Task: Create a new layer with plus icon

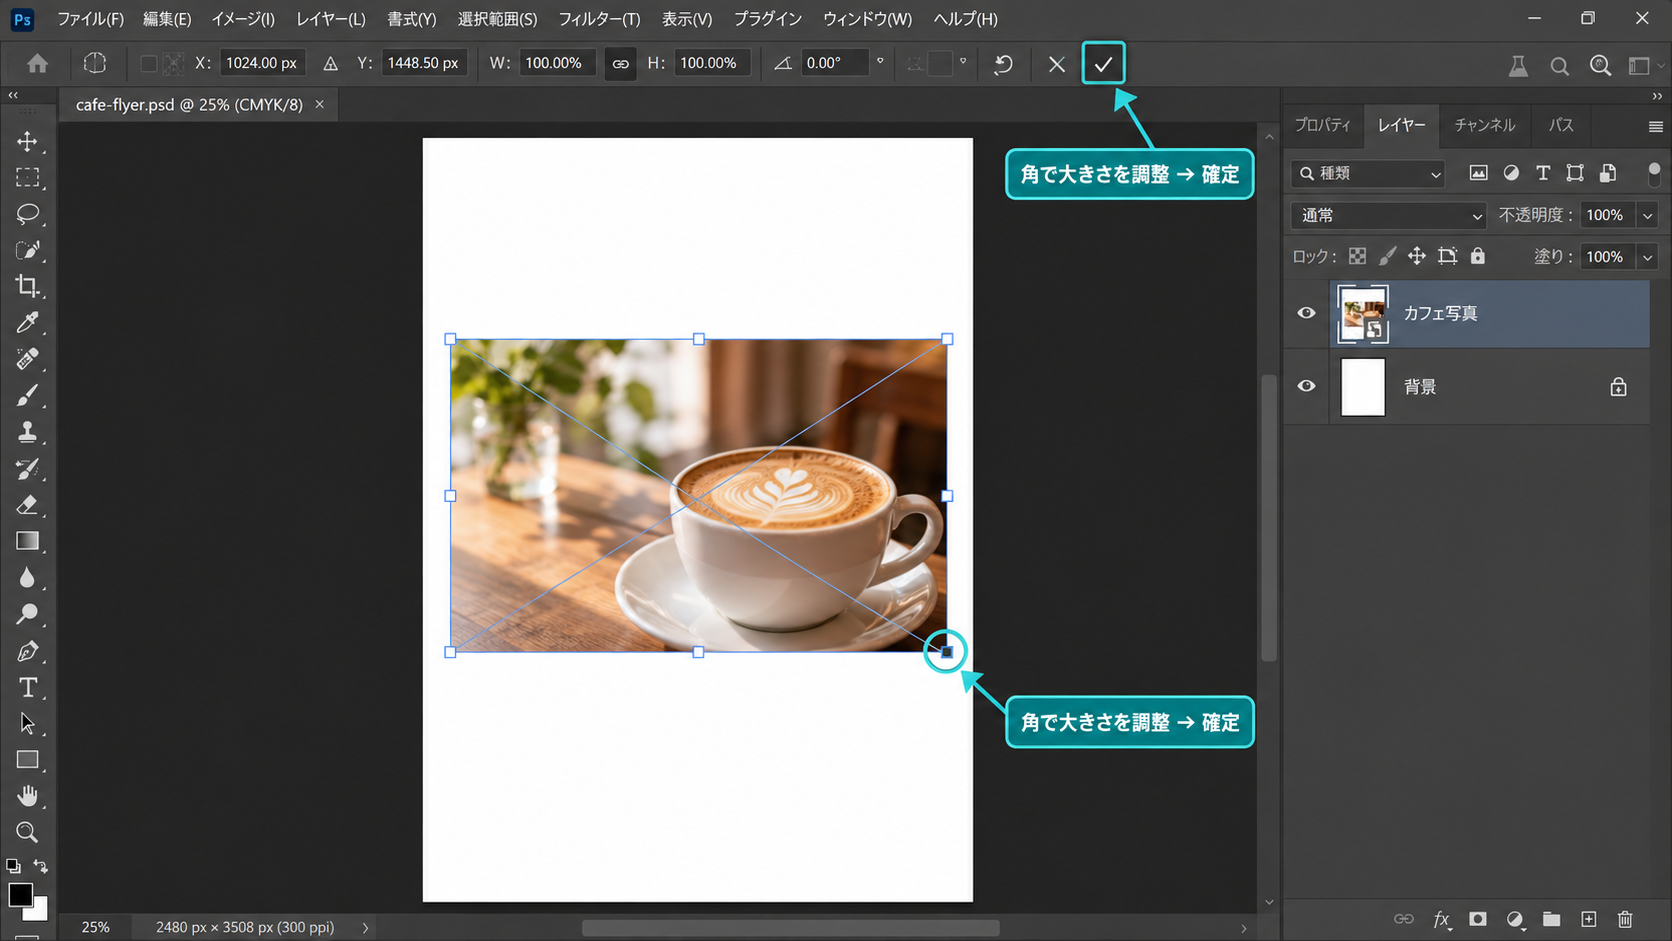Action: (1588, 919)
